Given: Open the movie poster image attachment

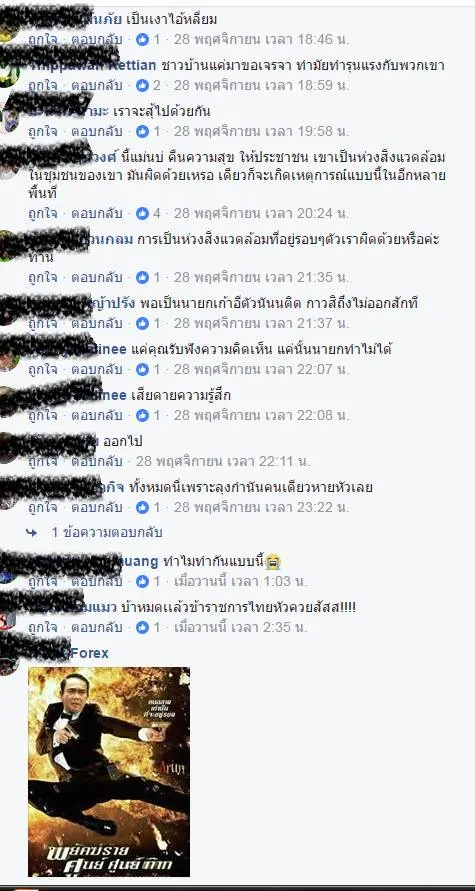Looking at the screenshot, I should tap(109, 772).
